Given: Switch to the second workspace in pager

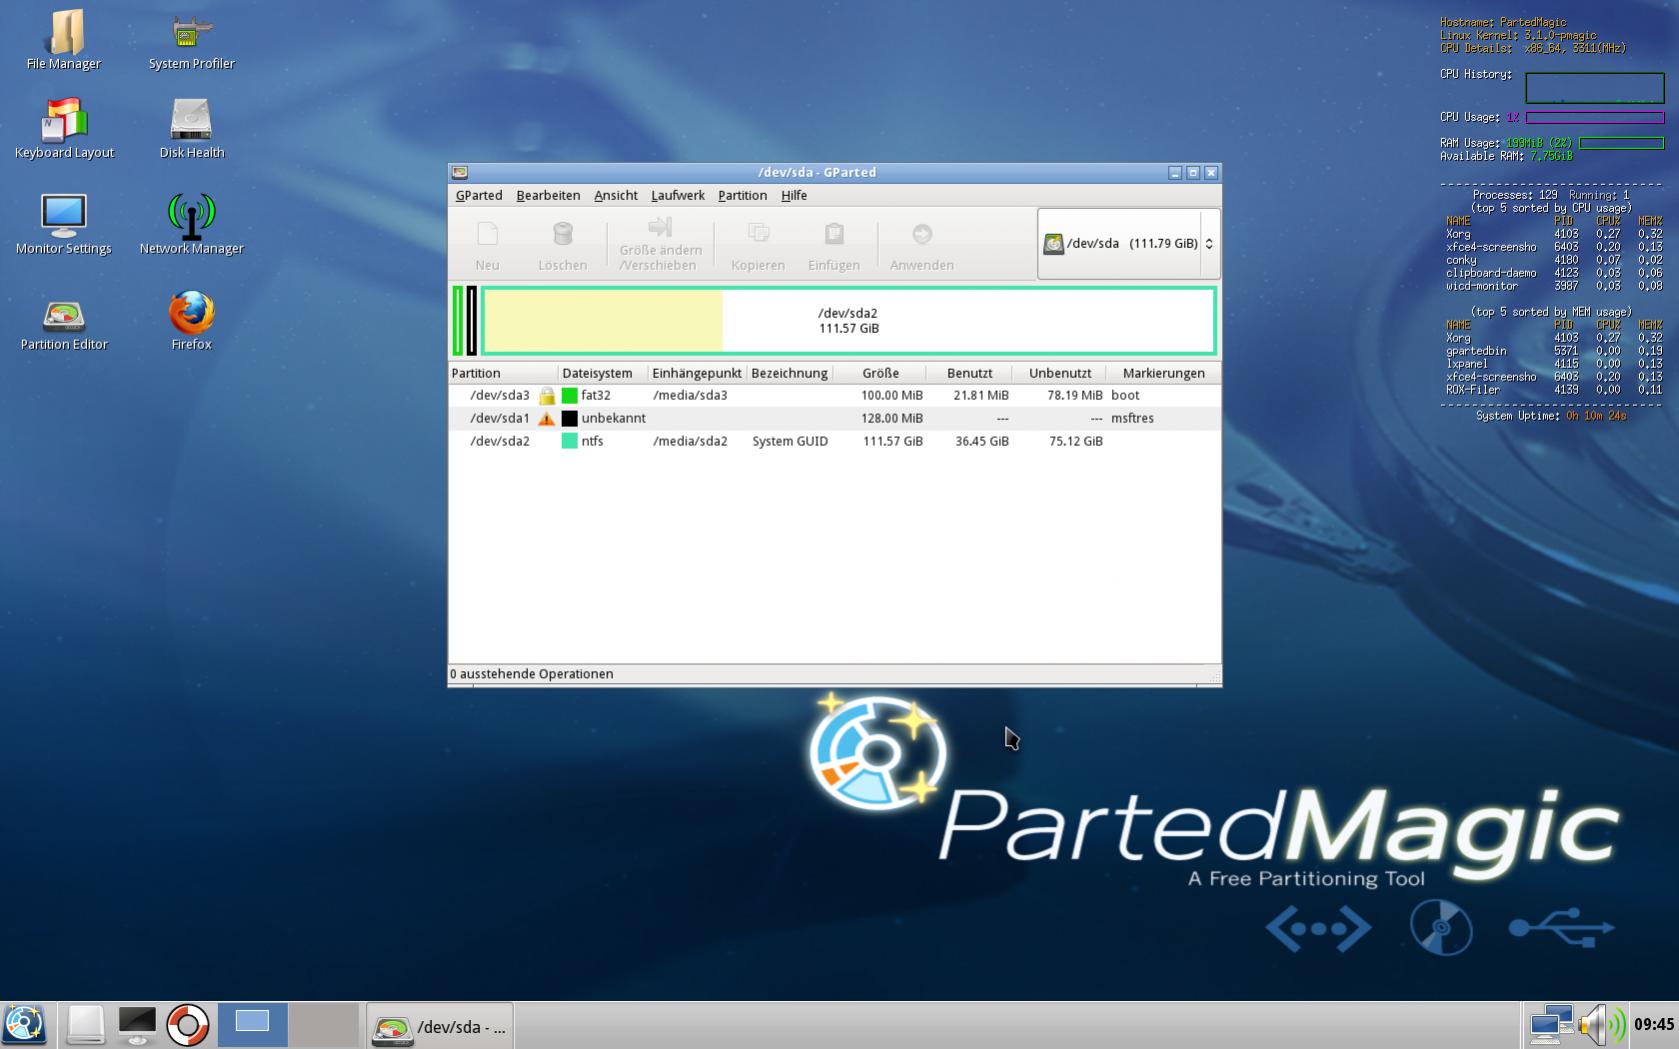Looking at the screenshot, I should [x=323, y=1025].
